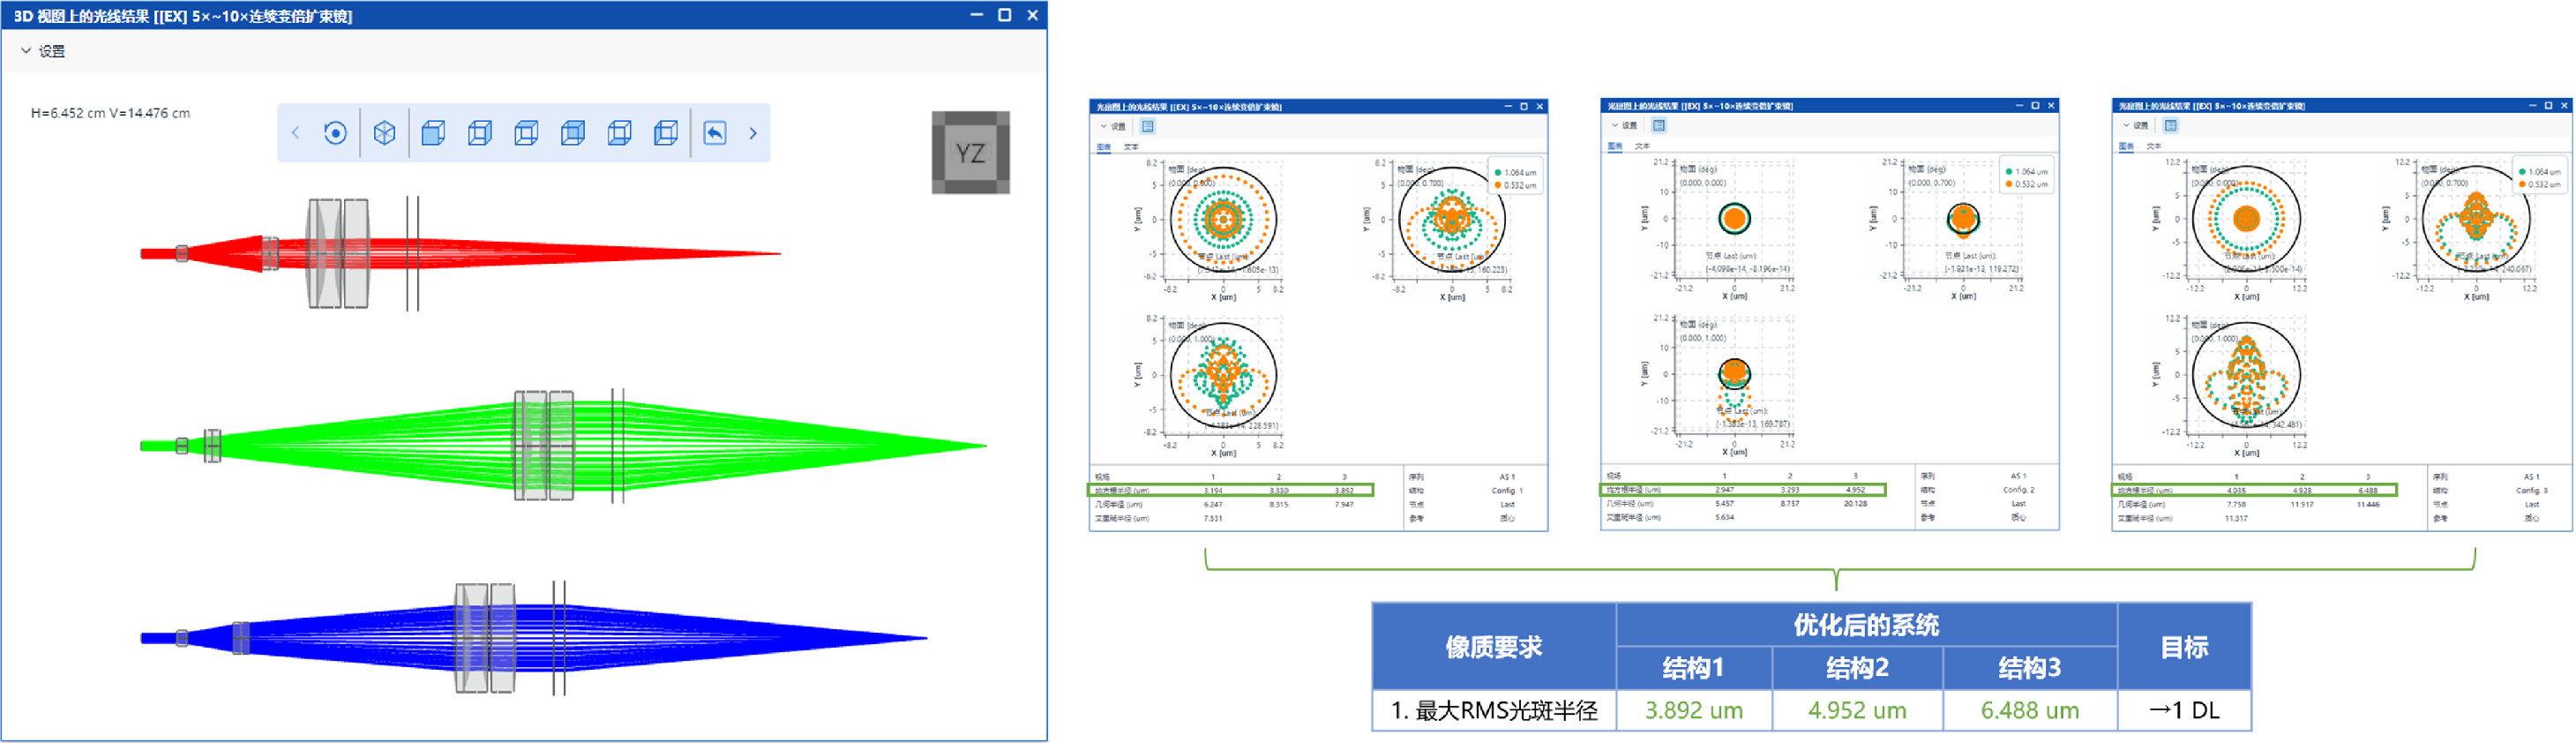The height and width of the screenshot is (743, 2576).
Task: Expand 设置 in the Config 1 spot window
Action: click(1113, 127)
